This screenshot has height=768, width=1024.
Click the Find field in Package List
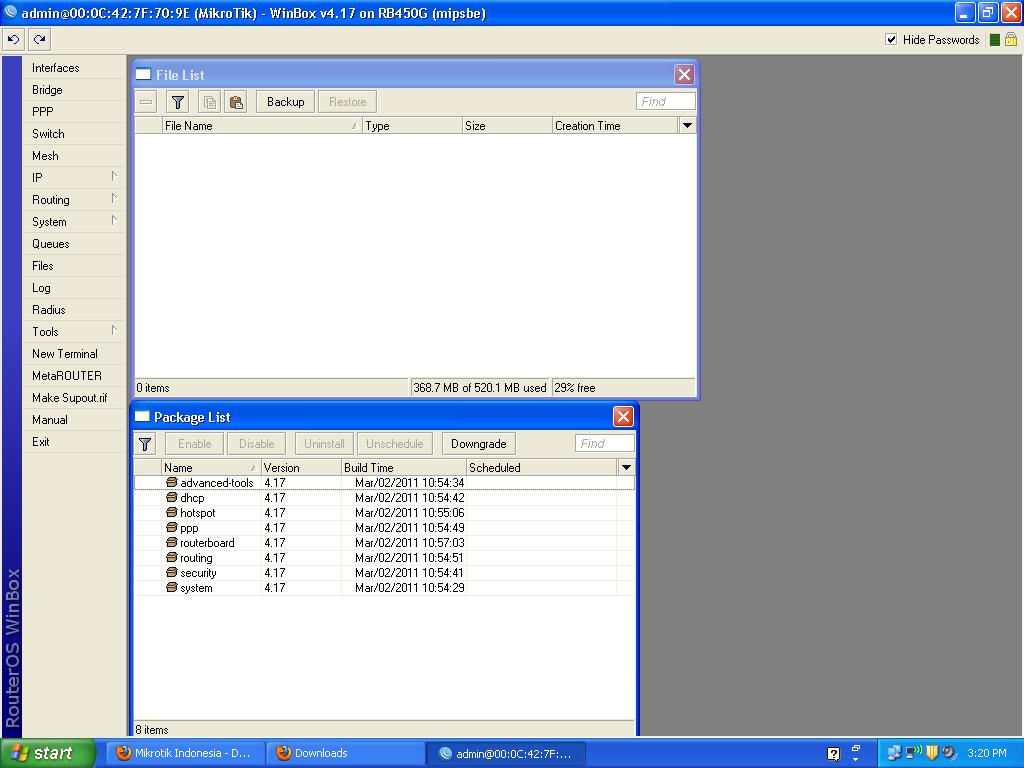pyautogui.click(x=604, y=443)
